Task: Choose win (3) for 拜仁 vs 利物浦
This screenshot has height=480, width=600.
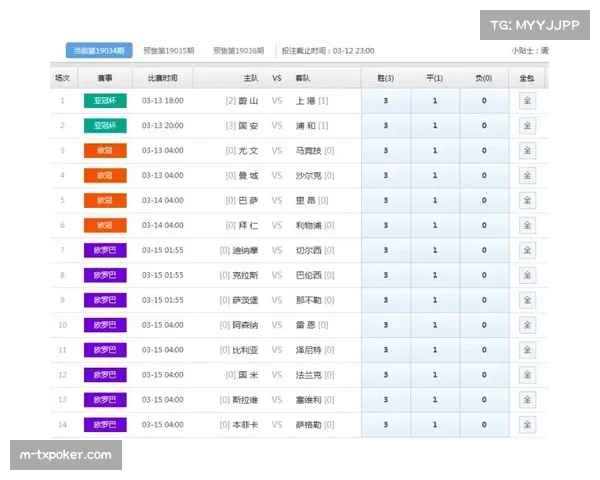Action: coord(385,225)
